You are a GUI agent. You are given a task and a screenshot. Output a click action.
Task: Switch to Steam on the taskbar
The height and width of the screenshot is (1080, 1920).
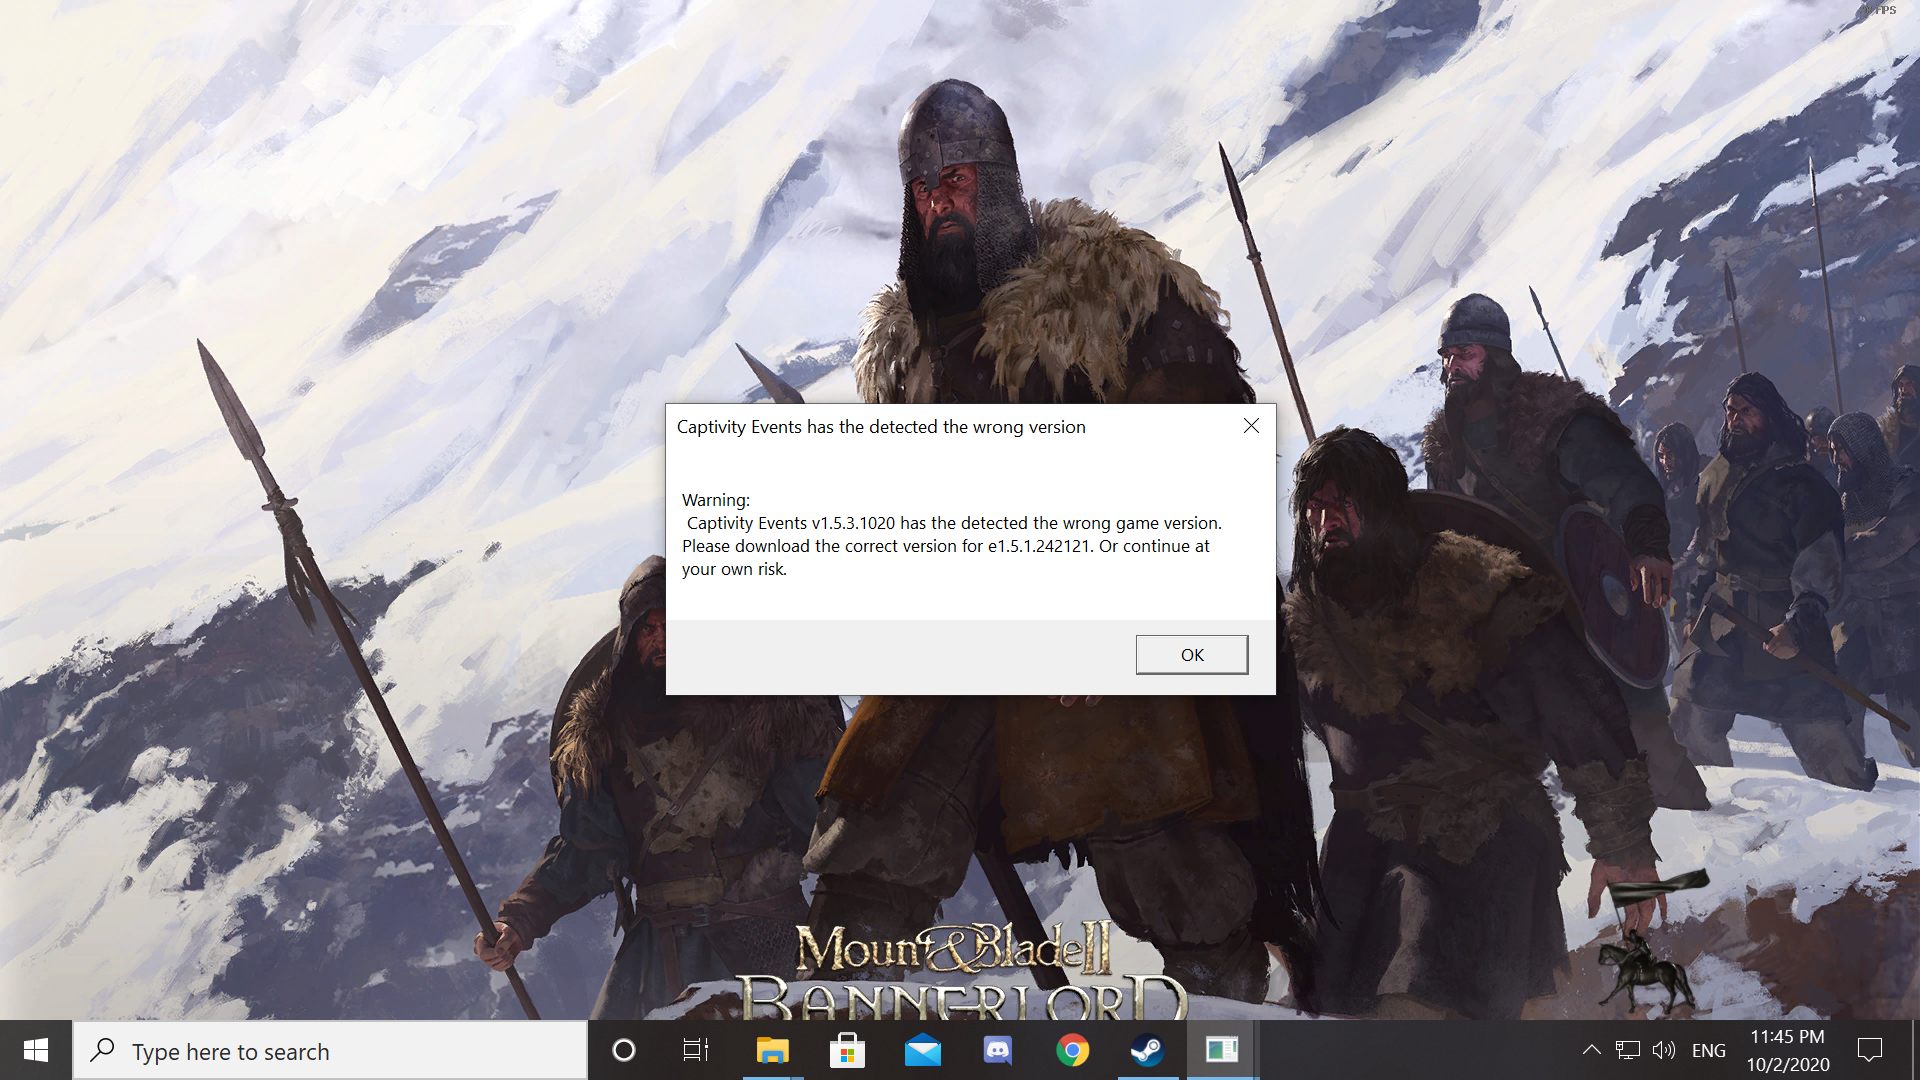click(1147, 1050)
